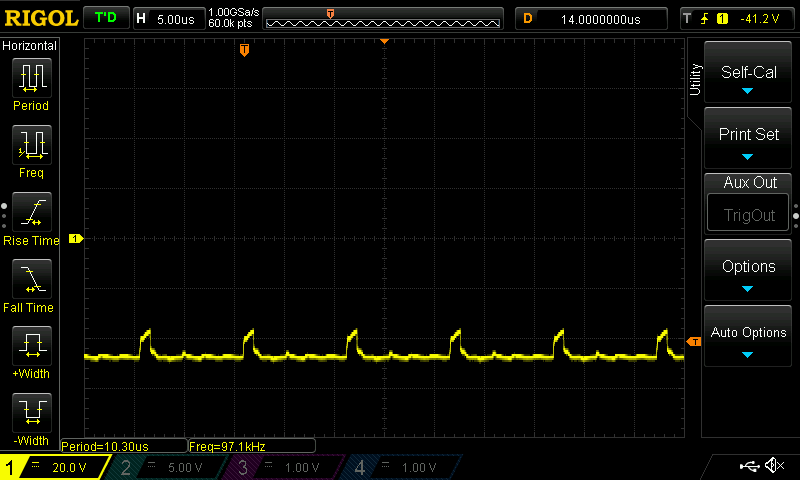Click the Aux Out label

[749, 183]
